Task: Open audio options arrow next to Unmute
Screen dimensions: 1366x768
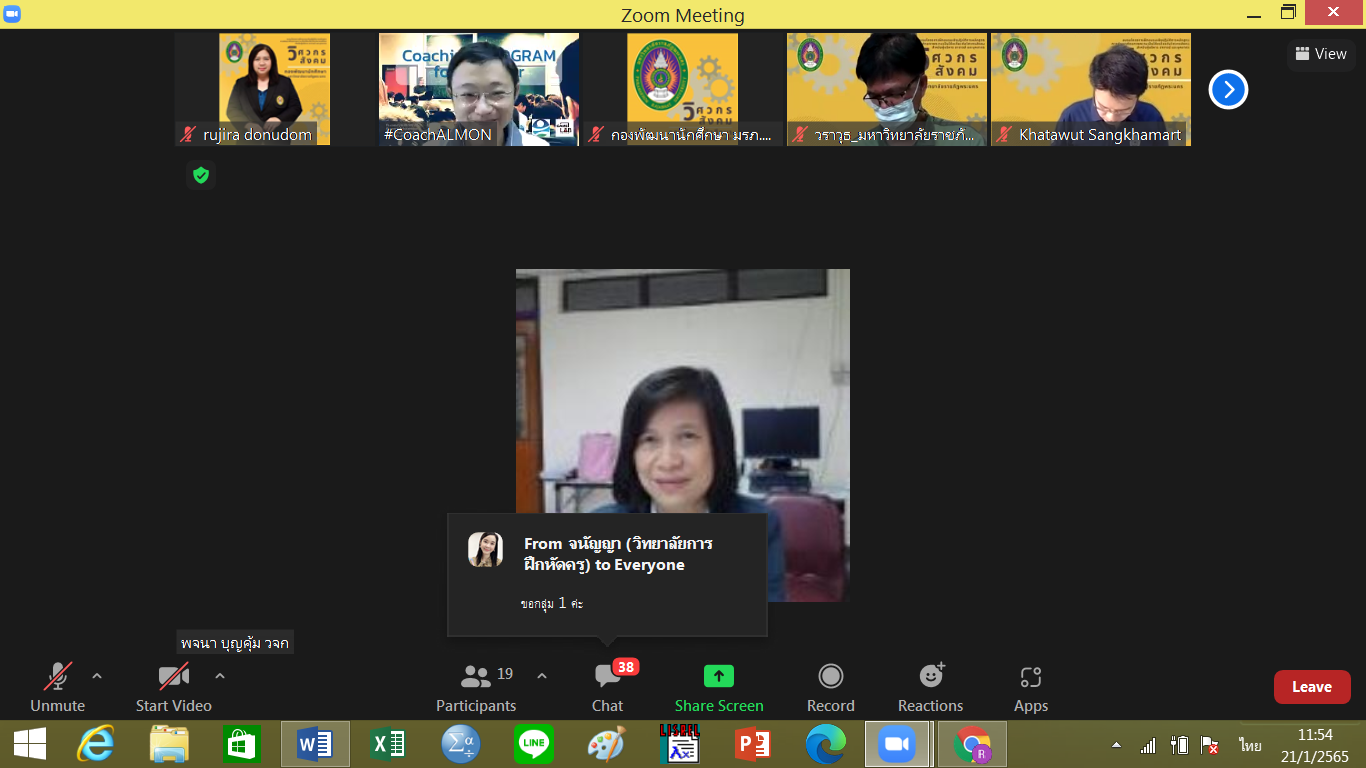Action: point(97,676)
